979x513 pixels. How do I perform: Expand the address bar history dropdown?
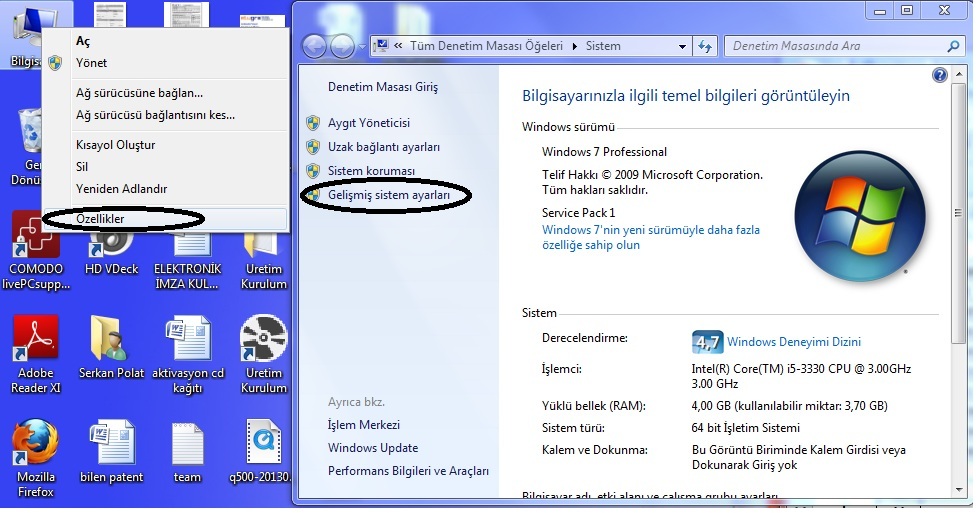tap(682, 46)
